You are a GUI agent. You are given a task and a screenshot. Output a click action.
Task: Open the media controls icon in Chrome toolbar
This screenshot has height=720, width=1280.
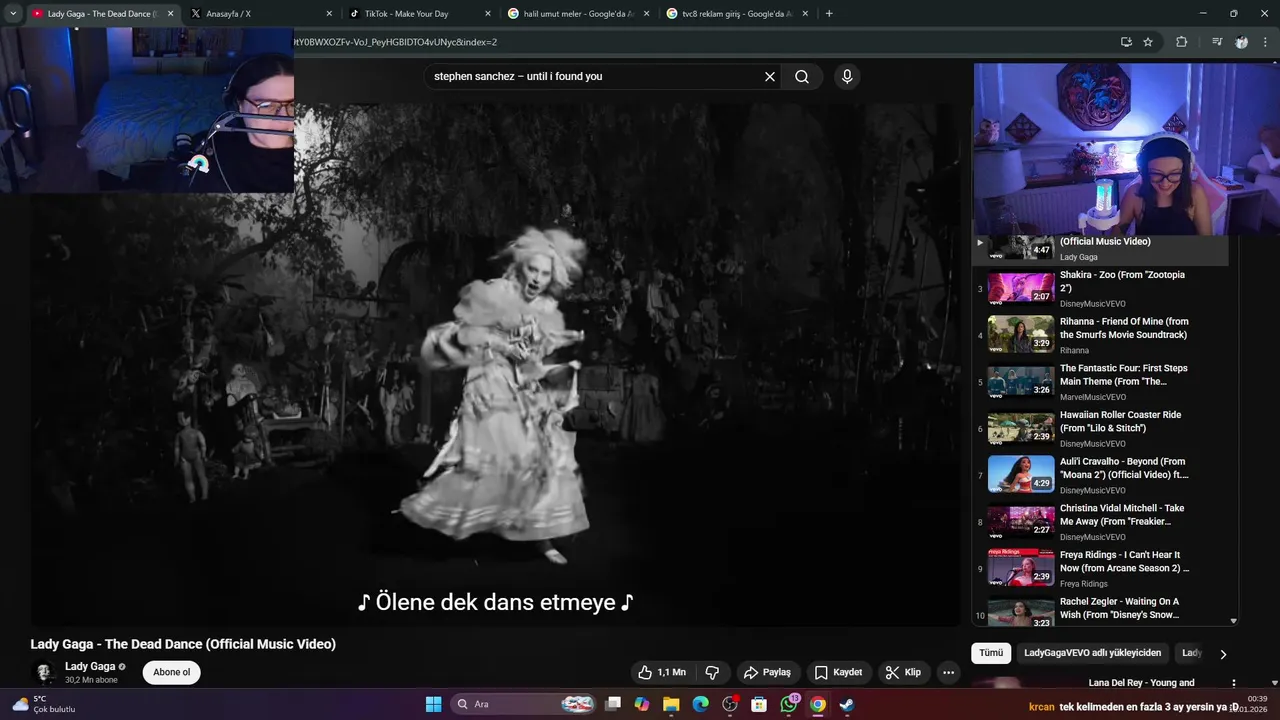click(x=1217, y=42)
